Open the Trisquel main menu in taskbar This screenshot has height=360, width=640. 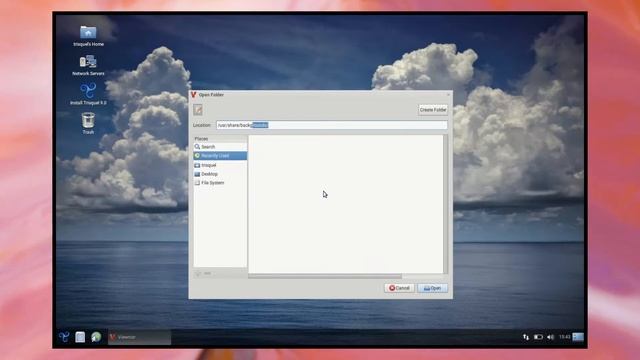coord(64,337)
